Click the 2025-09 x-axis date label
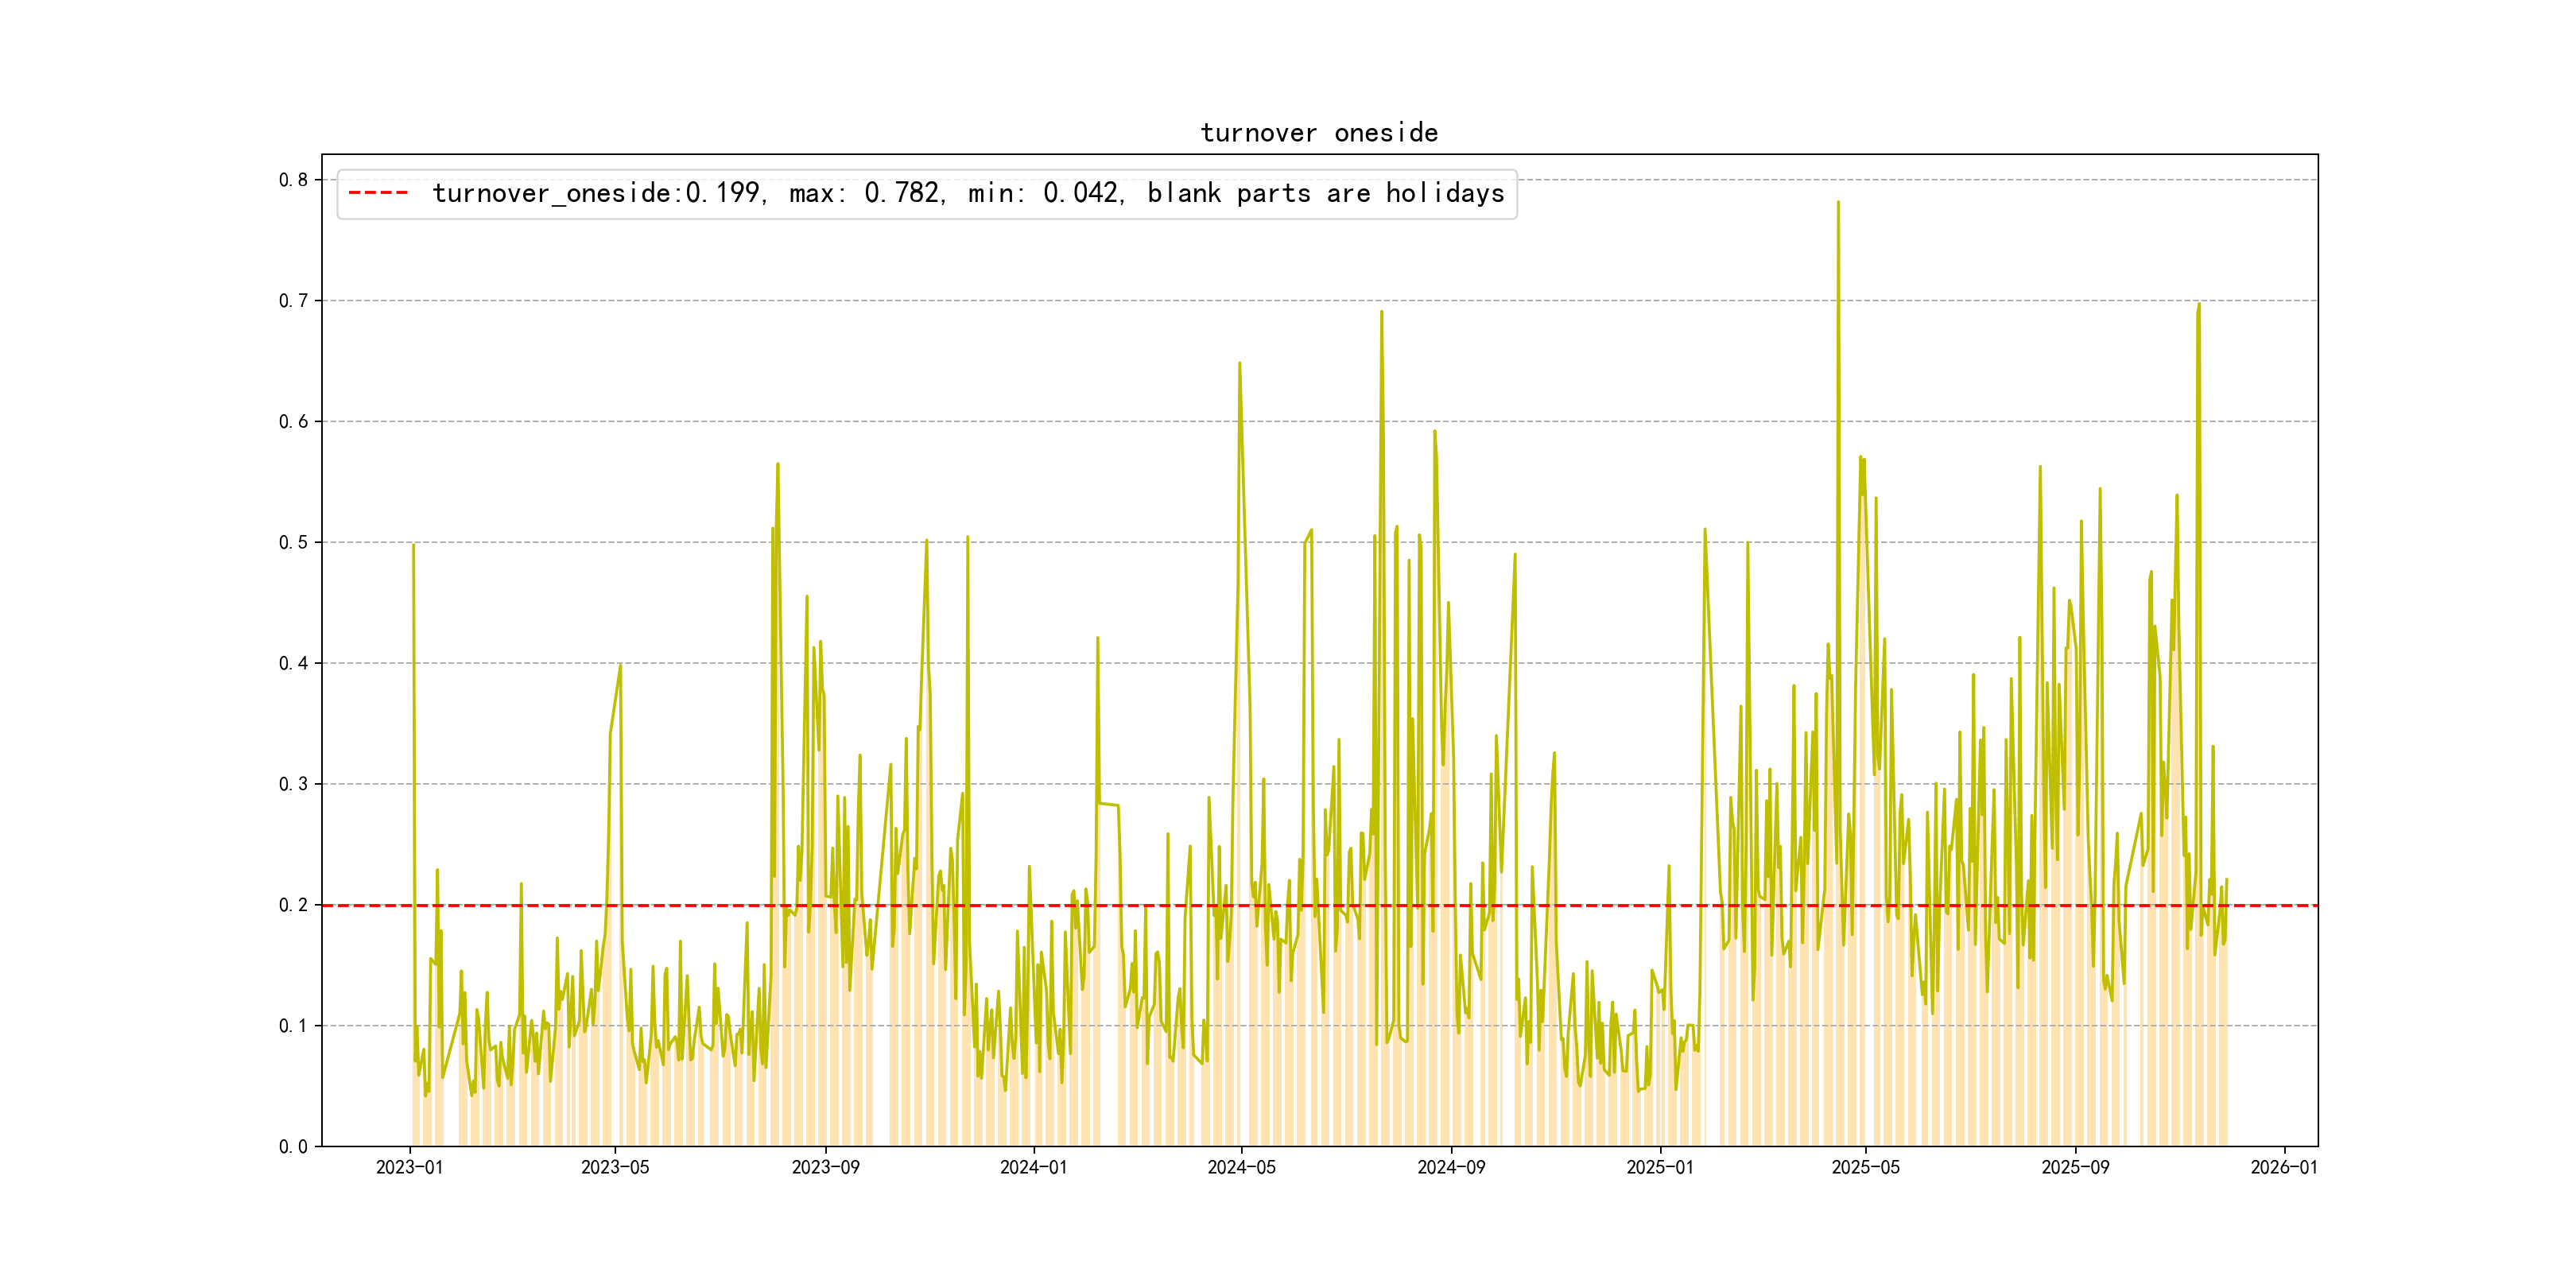 [x=2075, y=1168]
